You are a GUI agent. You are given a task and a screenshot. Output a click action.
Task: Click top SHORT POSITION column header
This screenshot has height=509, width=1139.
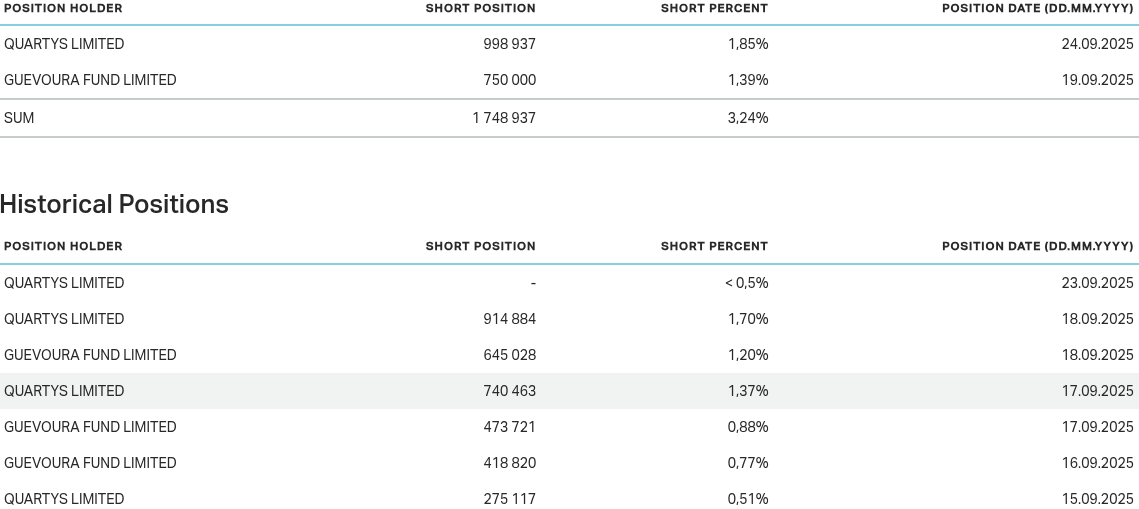480,8
